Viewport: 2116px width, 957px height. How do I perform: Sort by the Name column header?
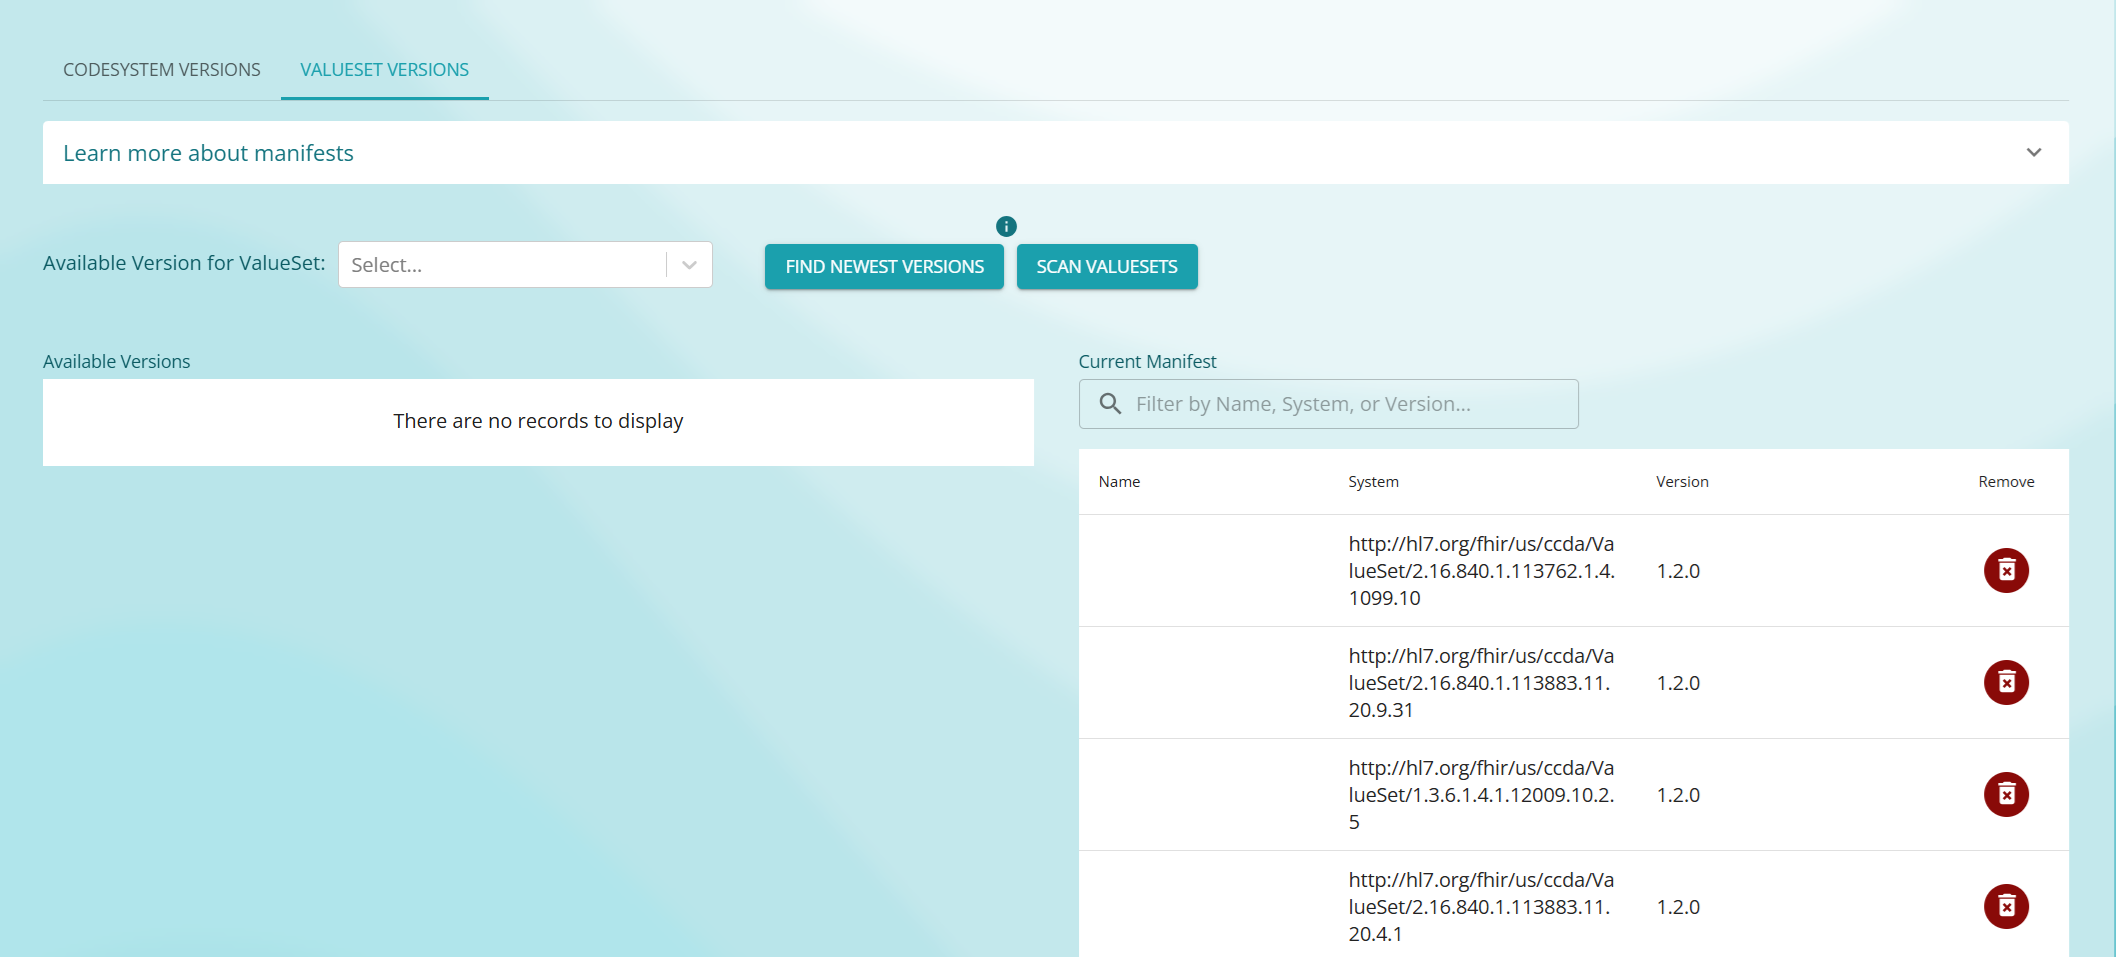(x=1119, y=482)
